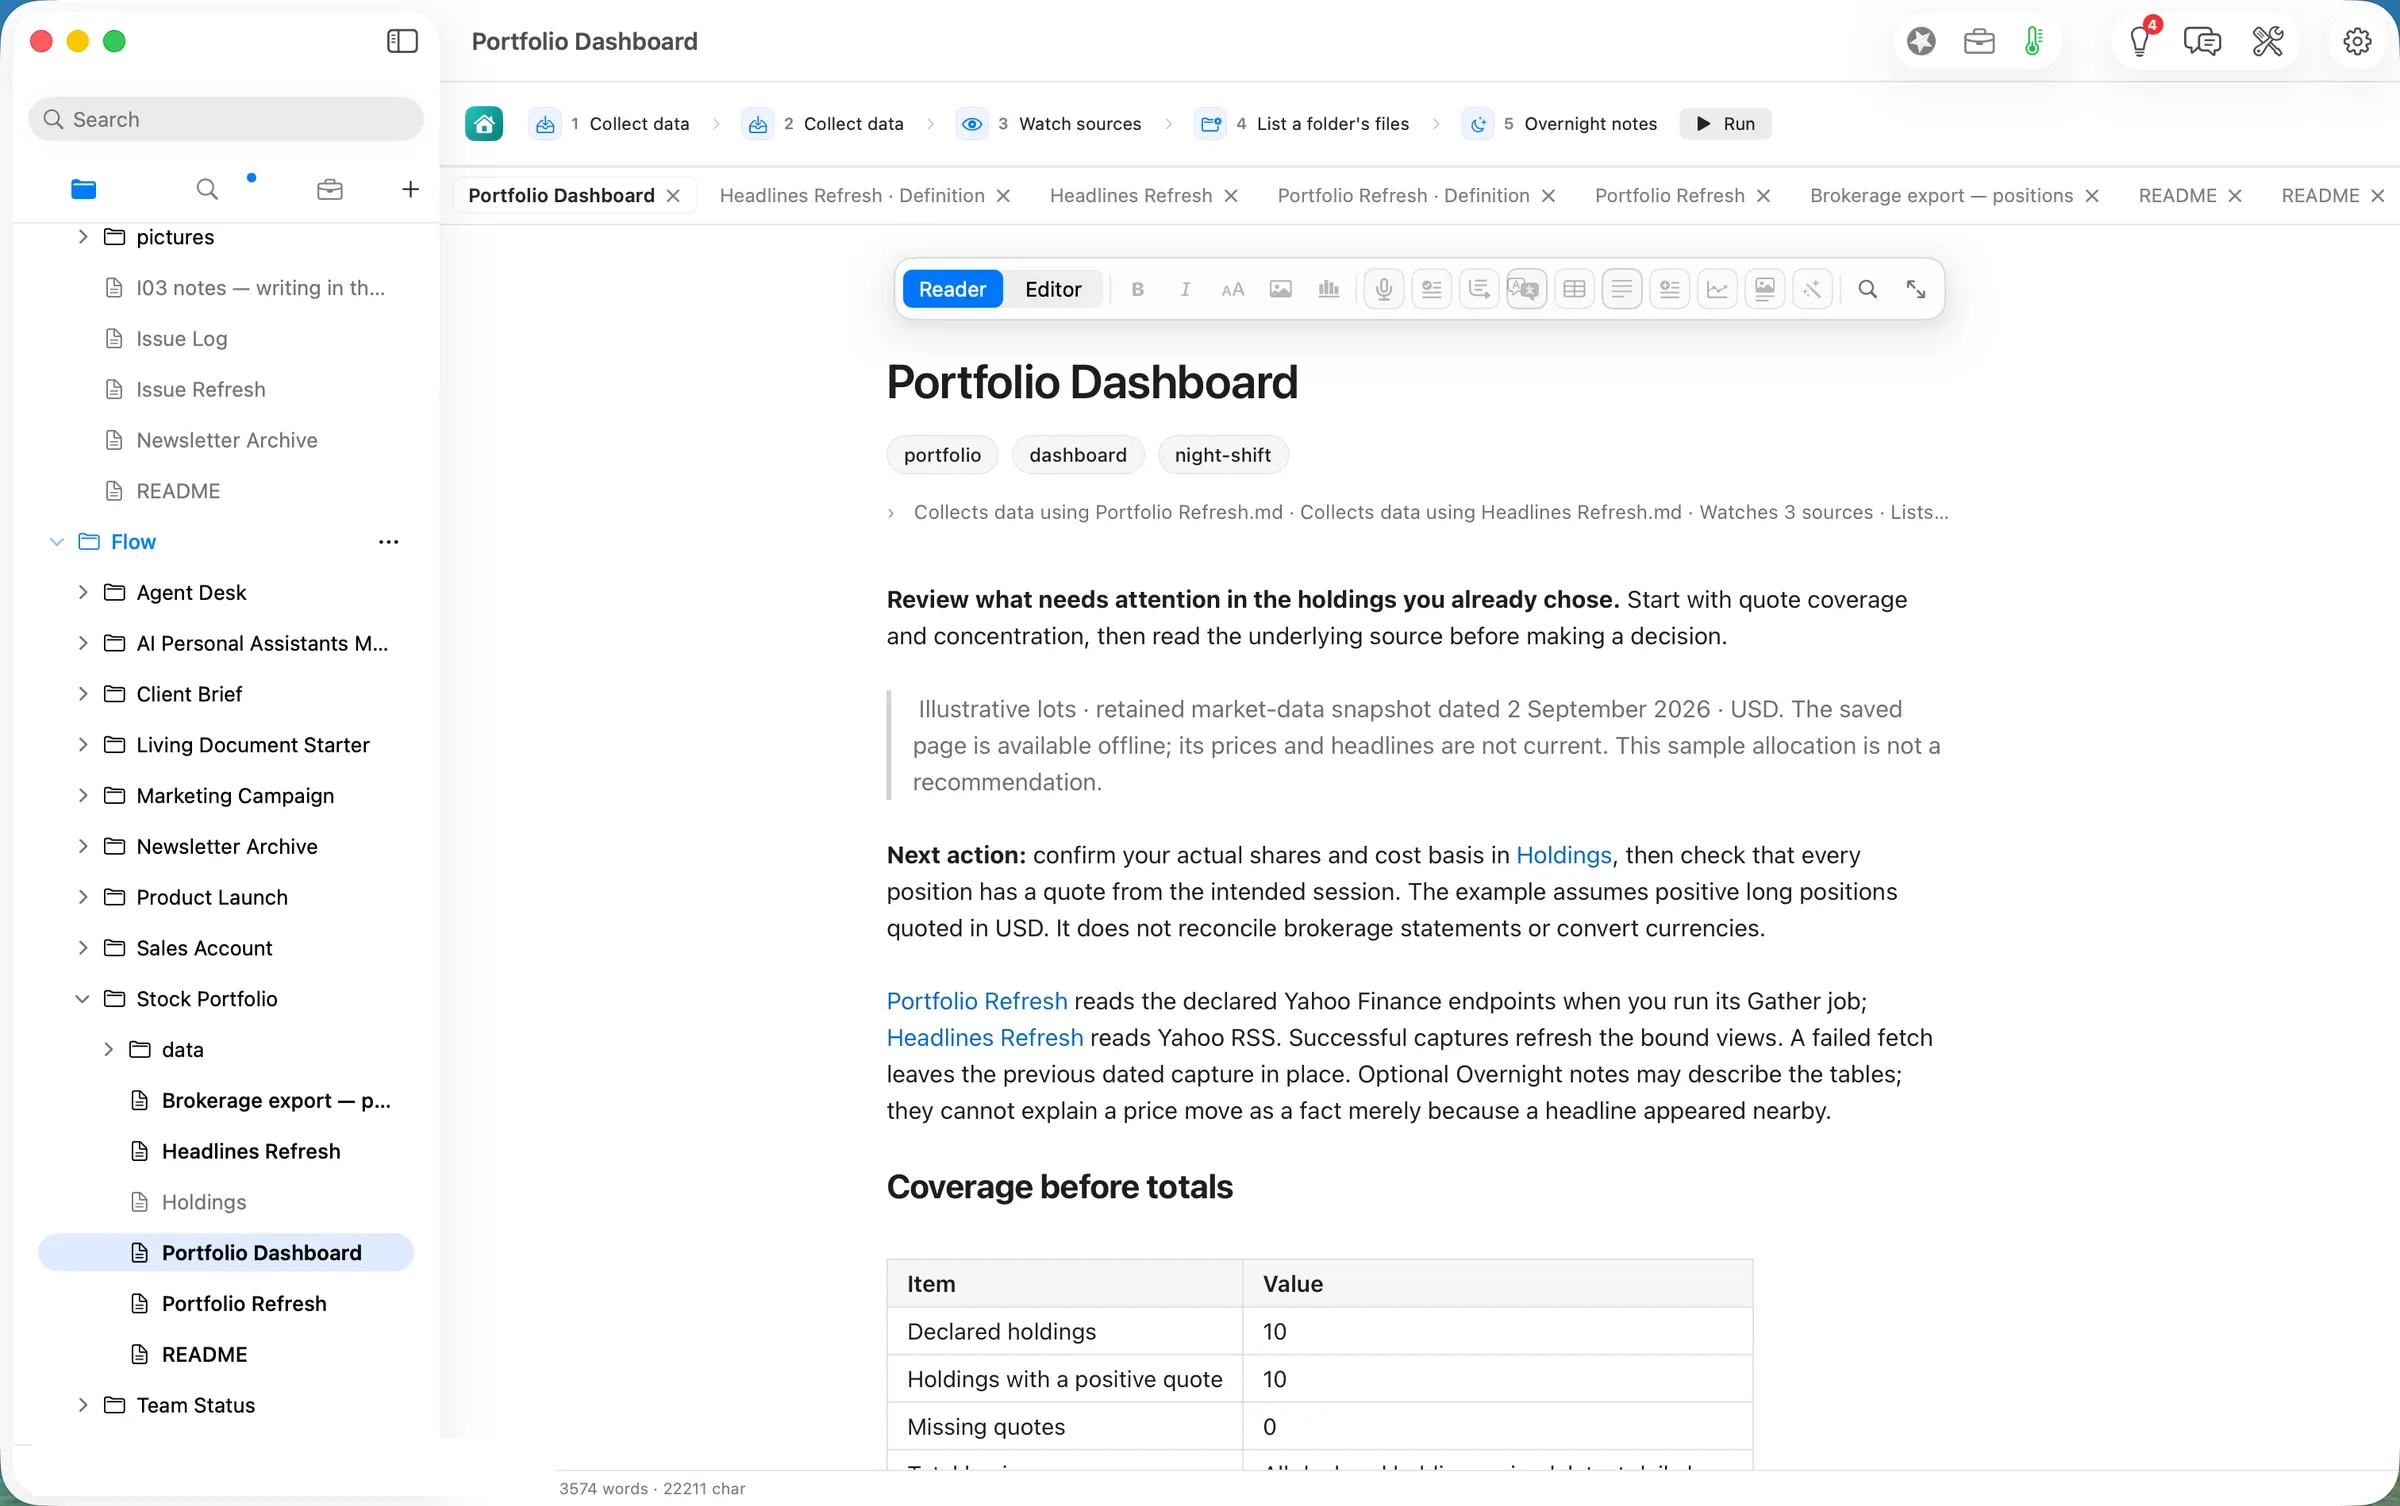
Task: Open the Headlines Refresh link in paragraph
Action: click(984, 1038)
